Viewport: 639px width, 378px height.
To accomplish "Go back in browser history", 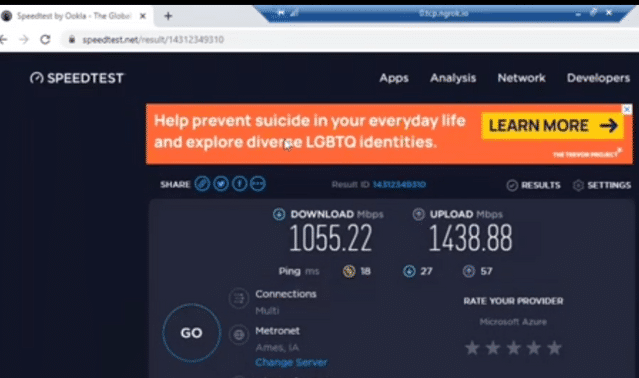I will 3,40.
